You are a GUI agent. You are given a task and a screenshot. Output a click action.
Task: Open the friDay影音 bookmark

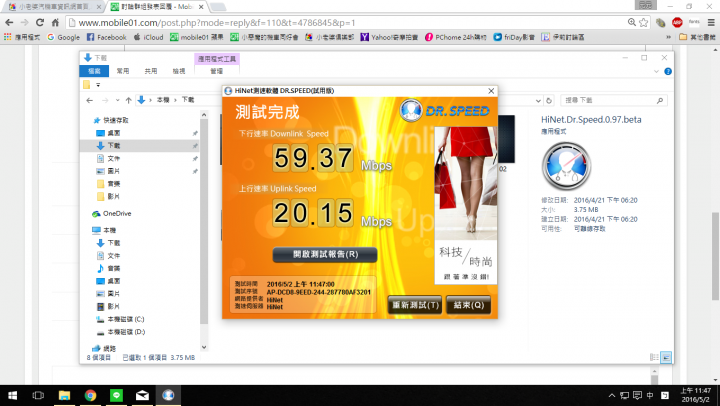(x=514, y=37)
